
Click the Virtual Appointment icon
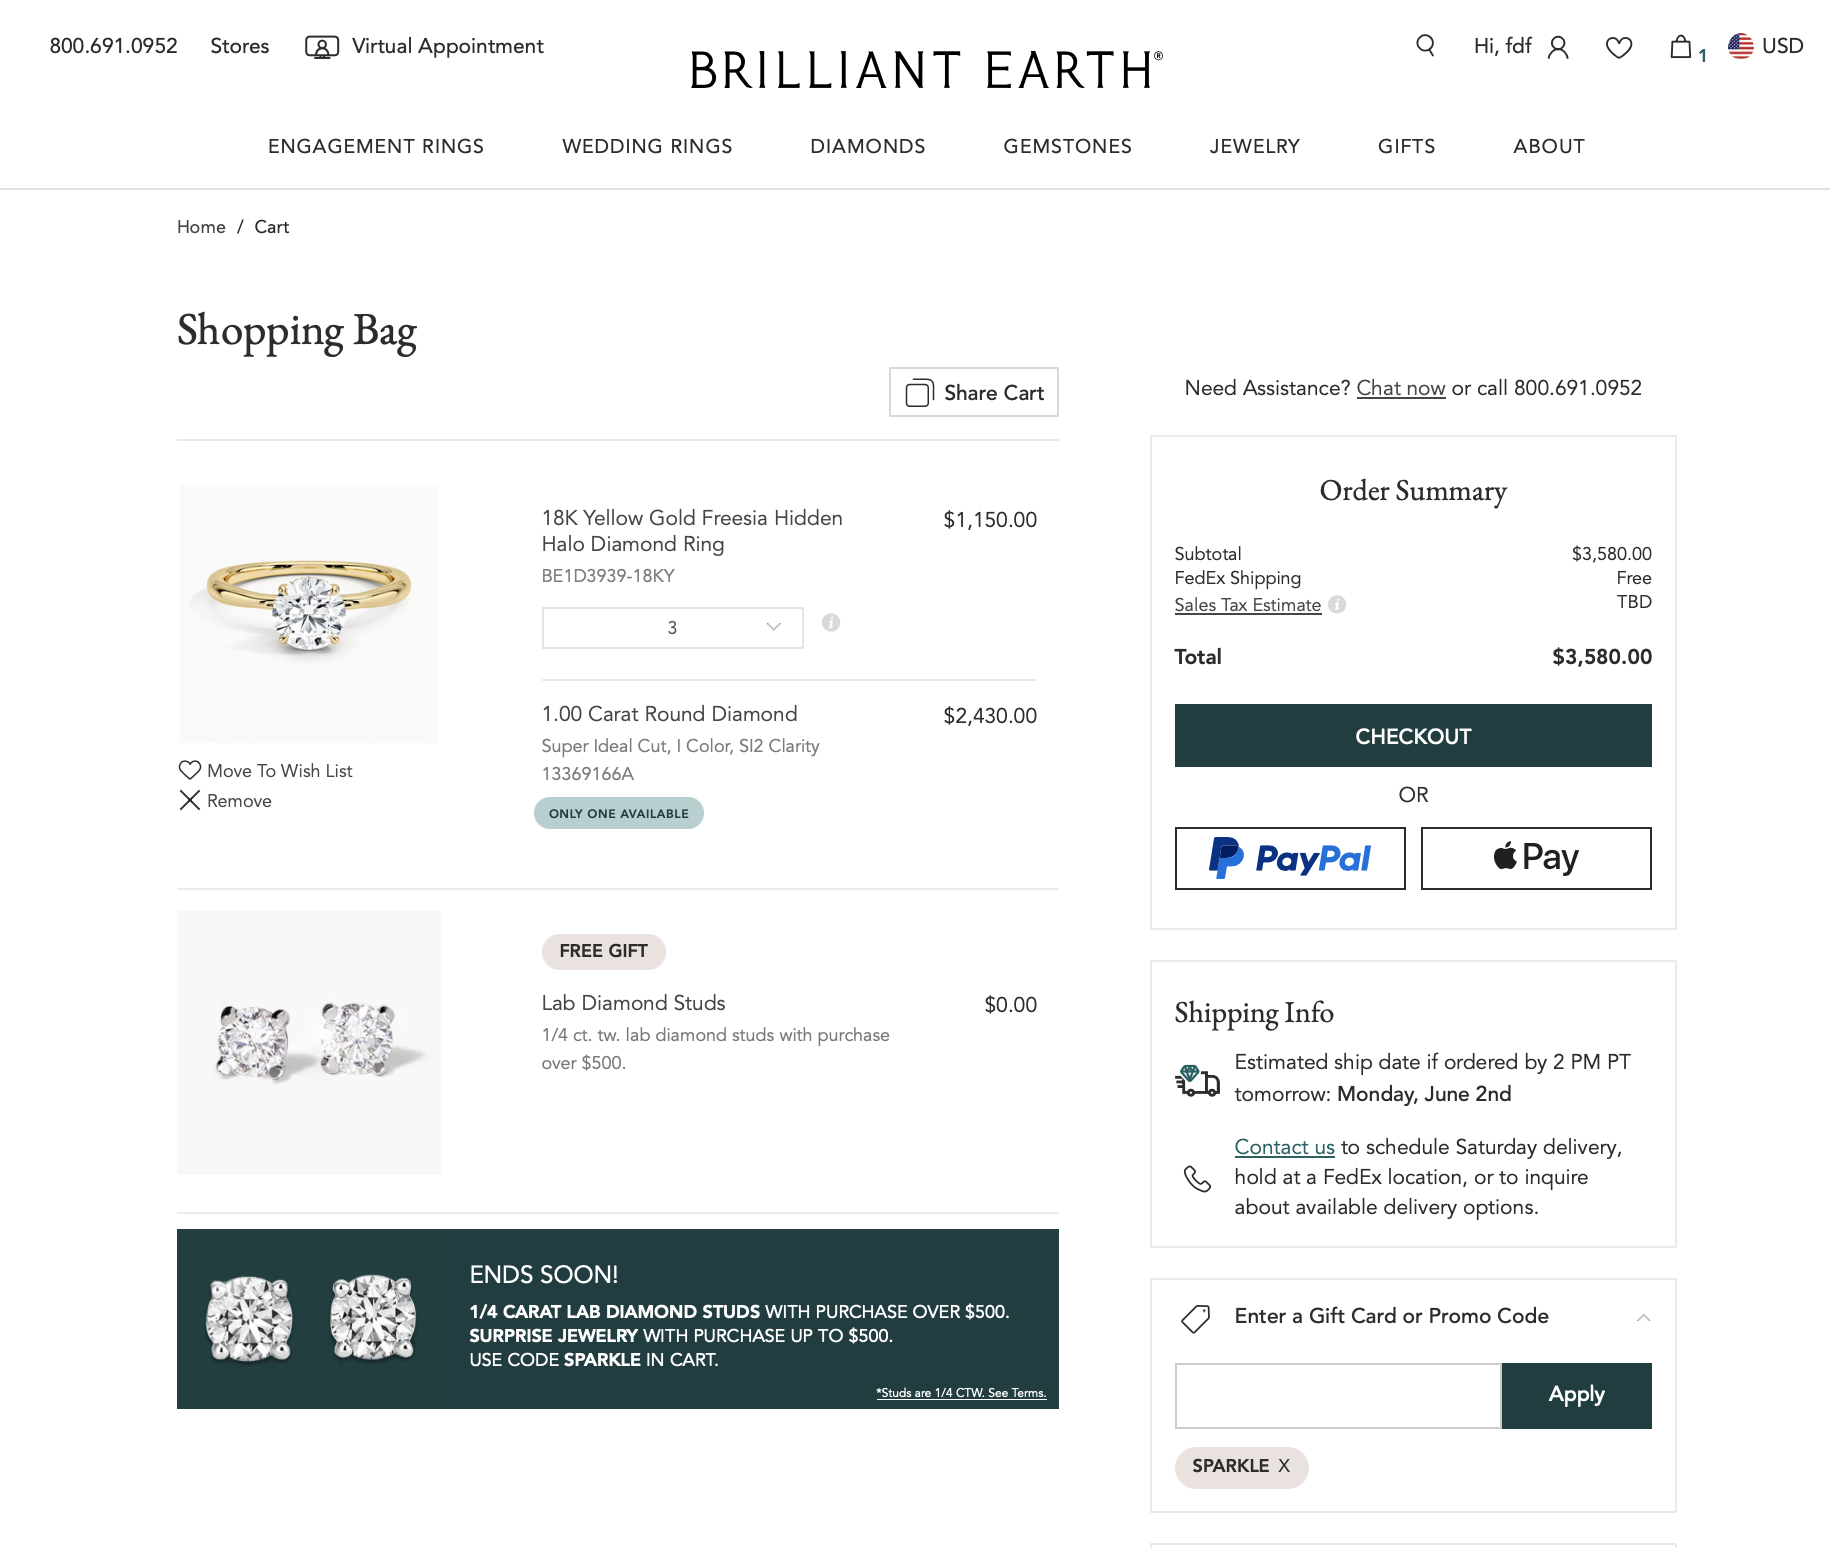pyautogui.click(x=321, y=47)
